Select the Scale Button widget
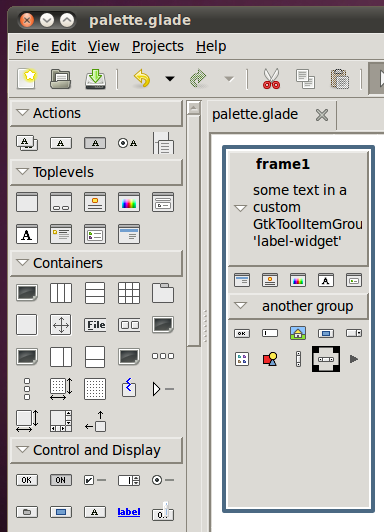 [x=163, y=512]
